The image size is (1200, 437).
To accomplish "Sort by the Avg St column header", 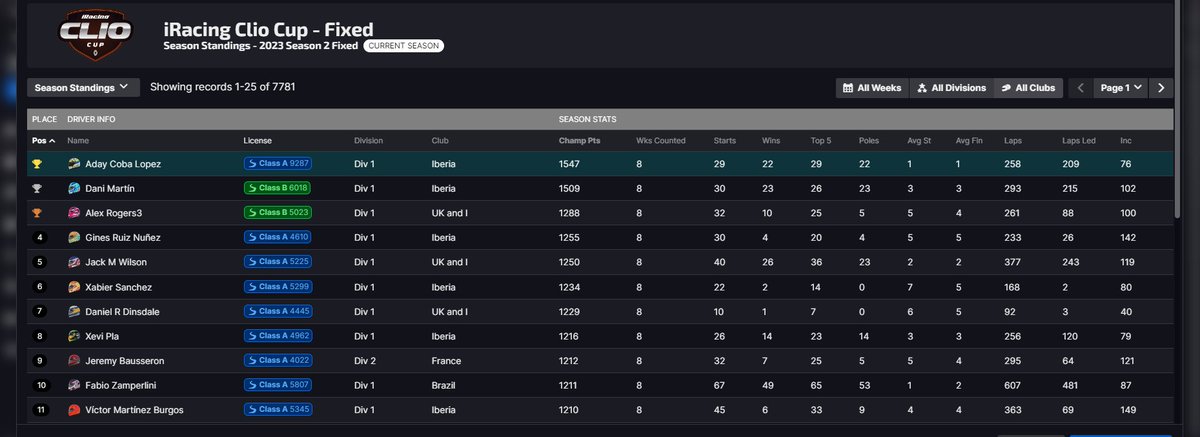I will pos(919,141).
